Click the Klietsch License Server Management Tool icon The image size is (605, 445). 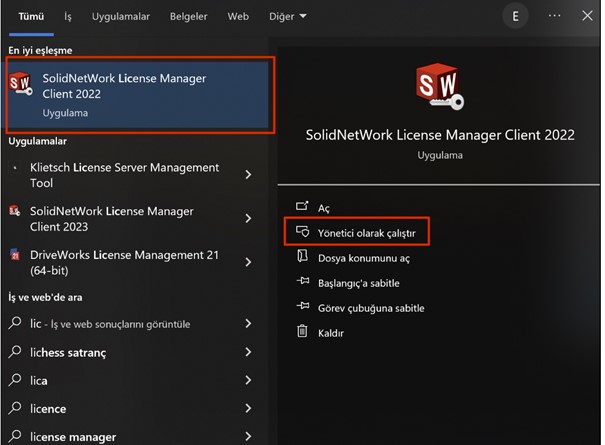[14, 168]
